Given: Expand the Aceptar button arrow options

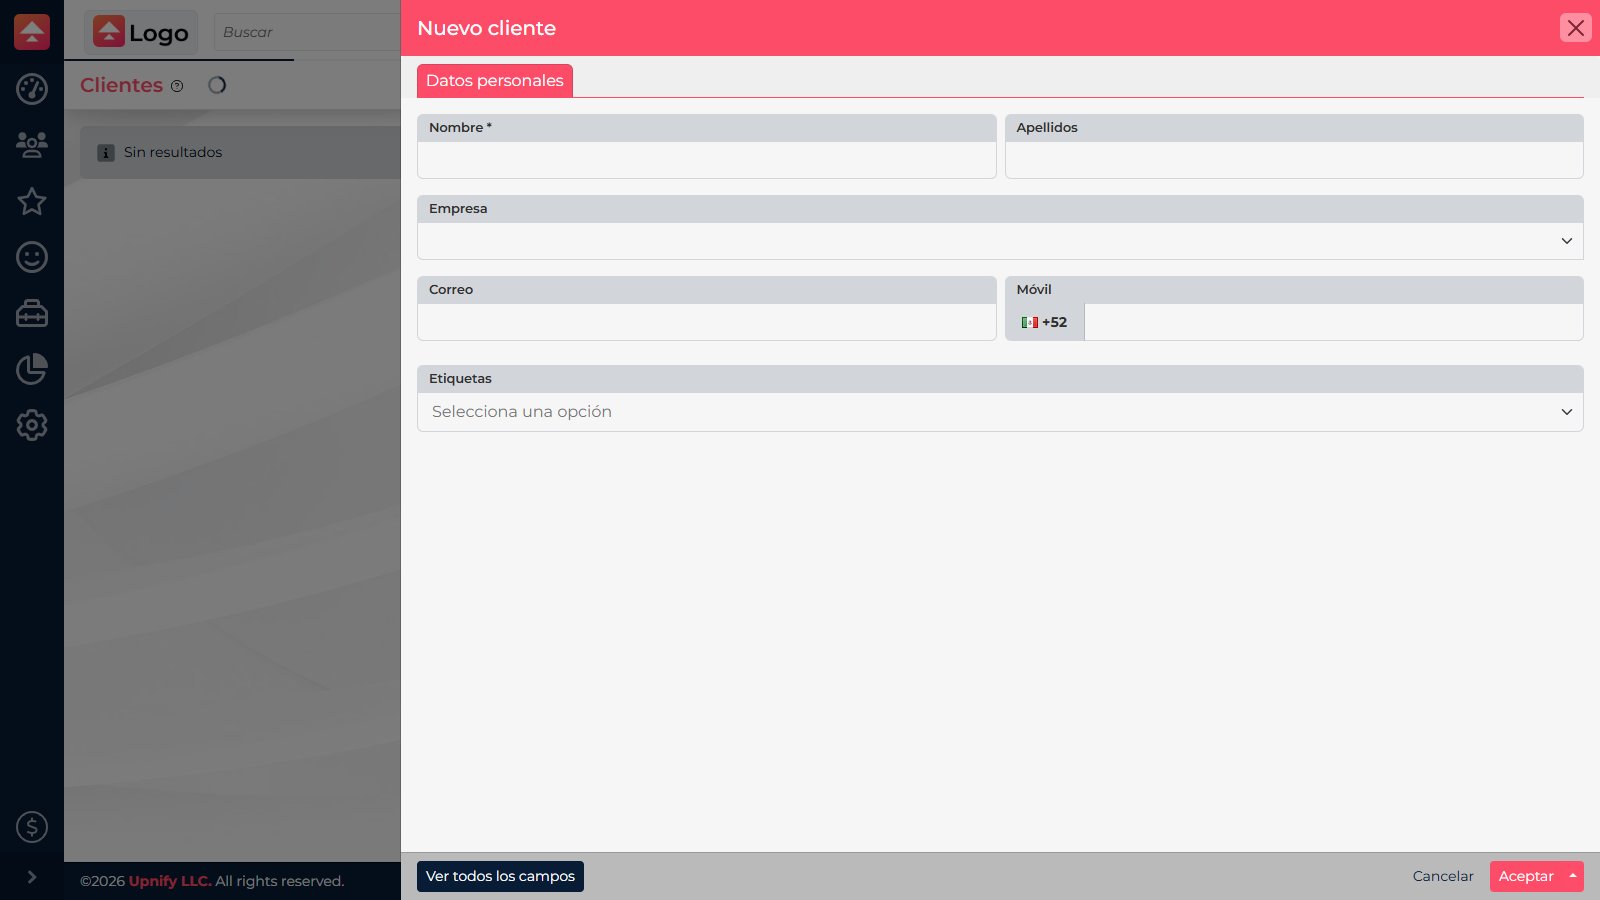Looking at the screenshot, I should pyautogui.click(x=1573, y=876).
